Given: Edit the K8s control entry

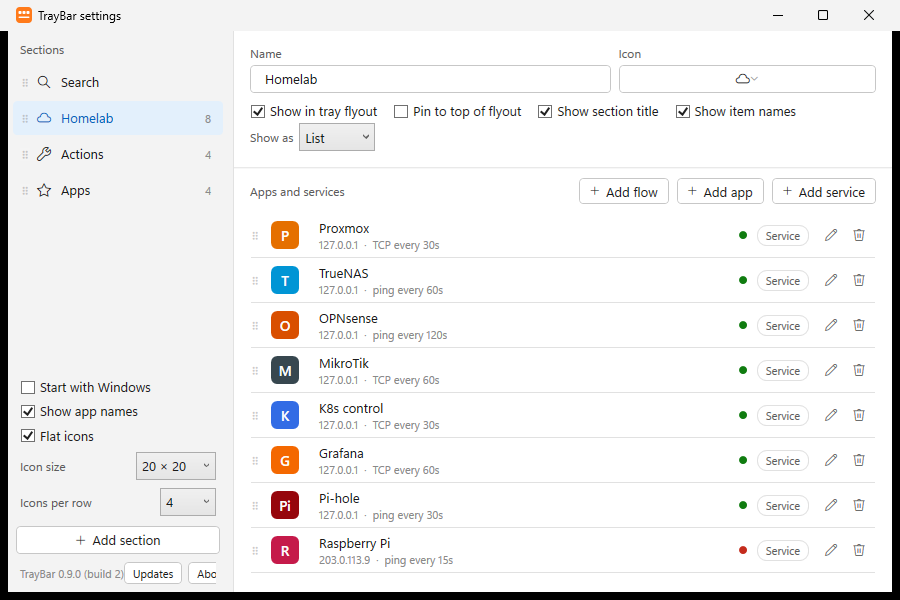Looking at the screenshot, I should click(x=831, y=415).
